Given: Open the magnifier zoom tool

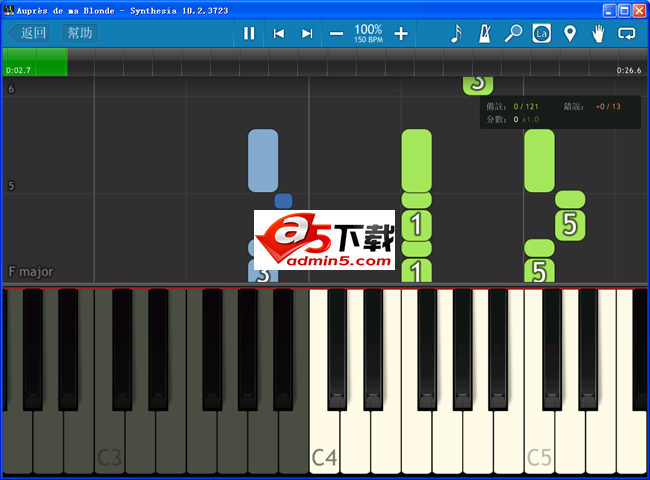Looking at the screenshot, I should (513, 33).
